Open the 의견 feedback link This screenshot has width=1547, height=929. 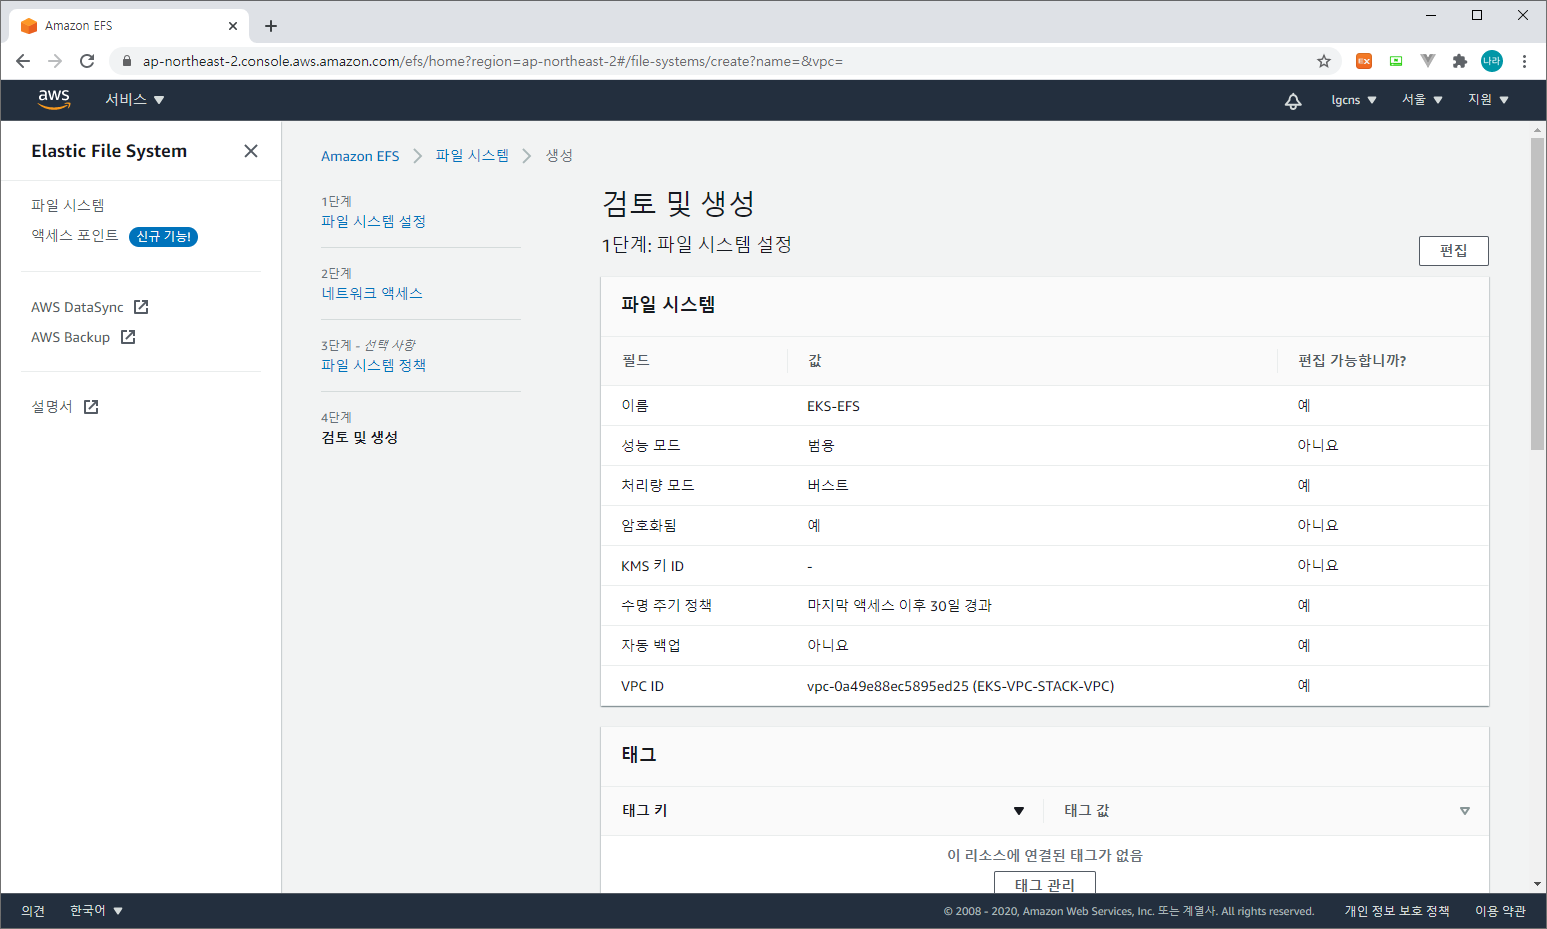coord(33,911)
